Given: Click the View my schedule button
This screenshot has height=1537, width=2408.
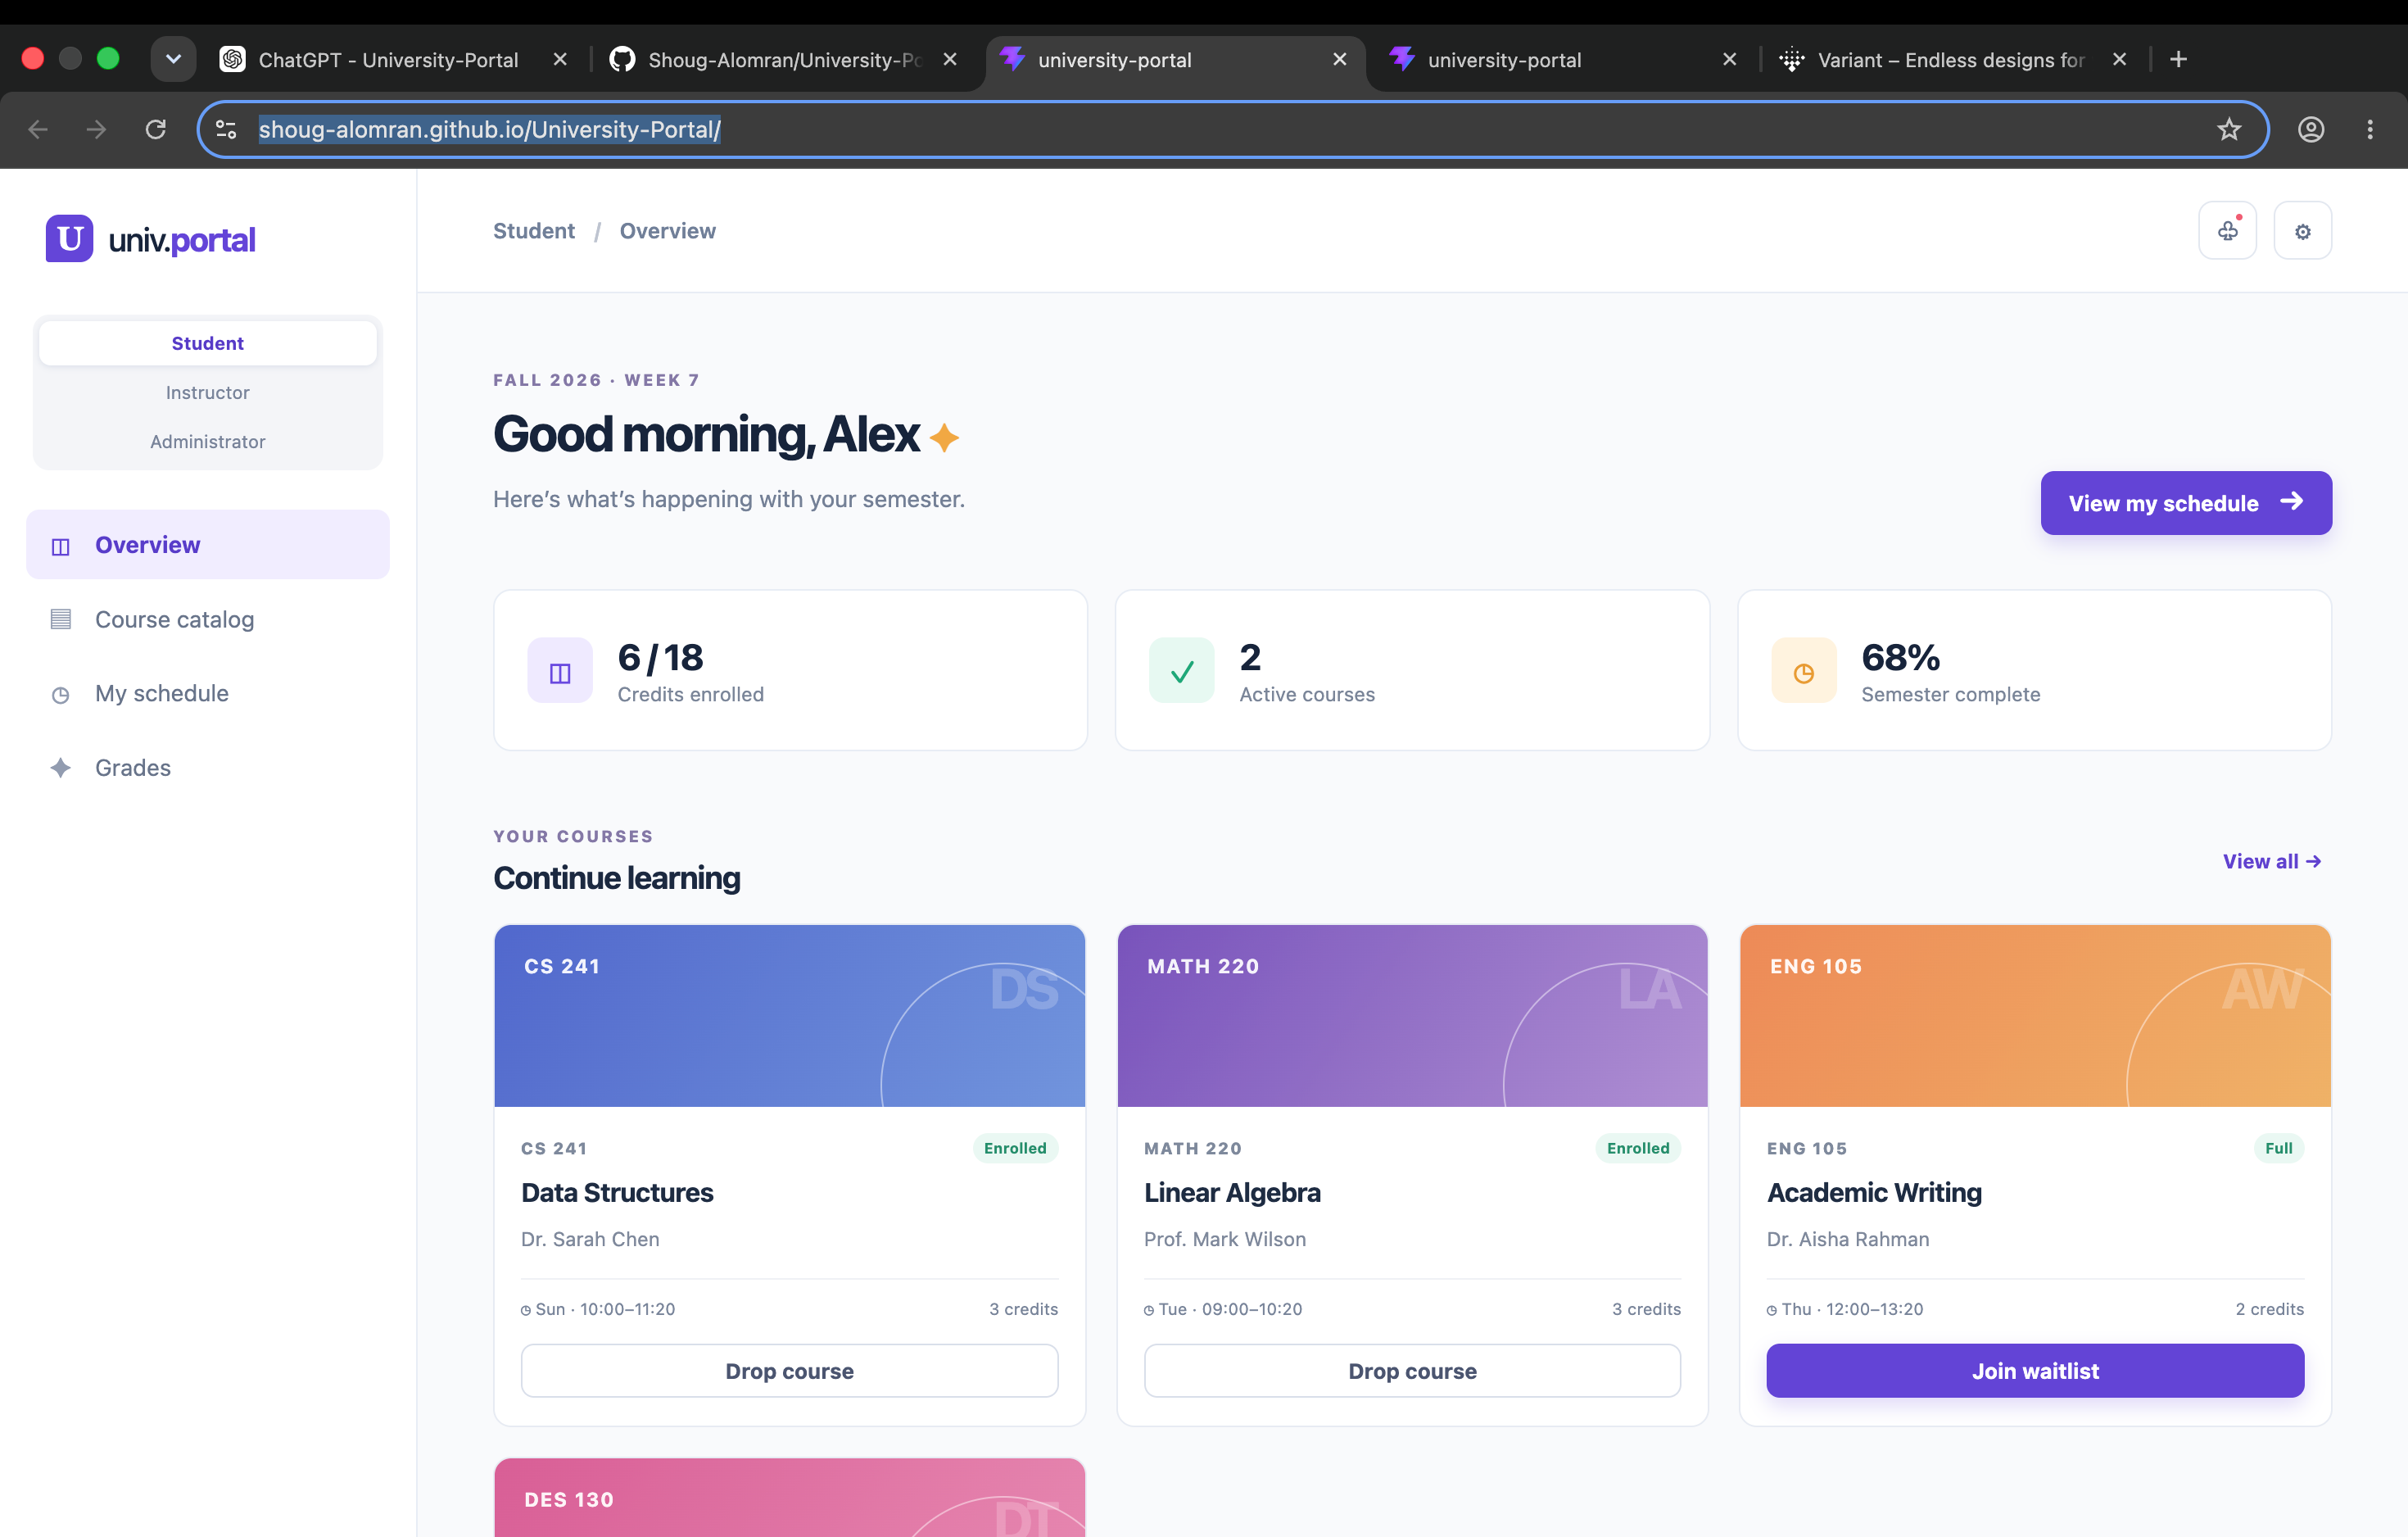Looking at the screenshot, I should 2186,503.
